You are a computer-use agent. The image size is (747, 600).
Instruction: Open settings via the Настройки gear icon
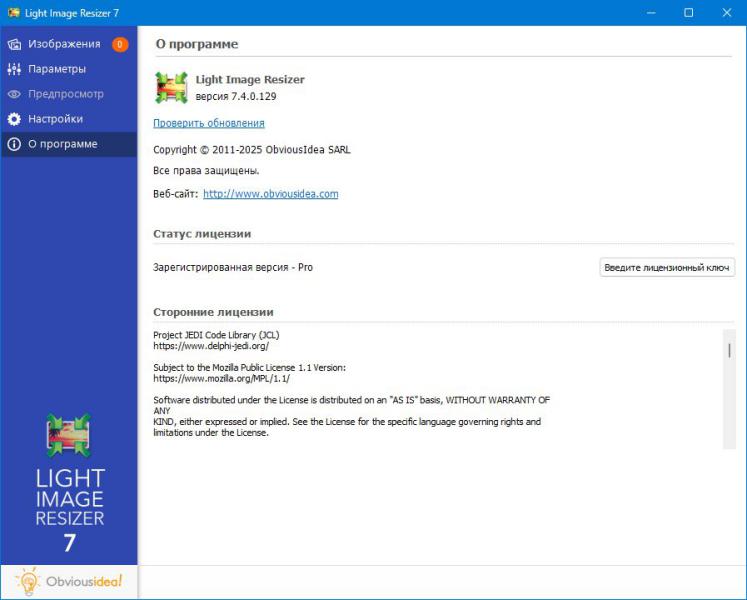pyautogui.click(x=14, y=119)
